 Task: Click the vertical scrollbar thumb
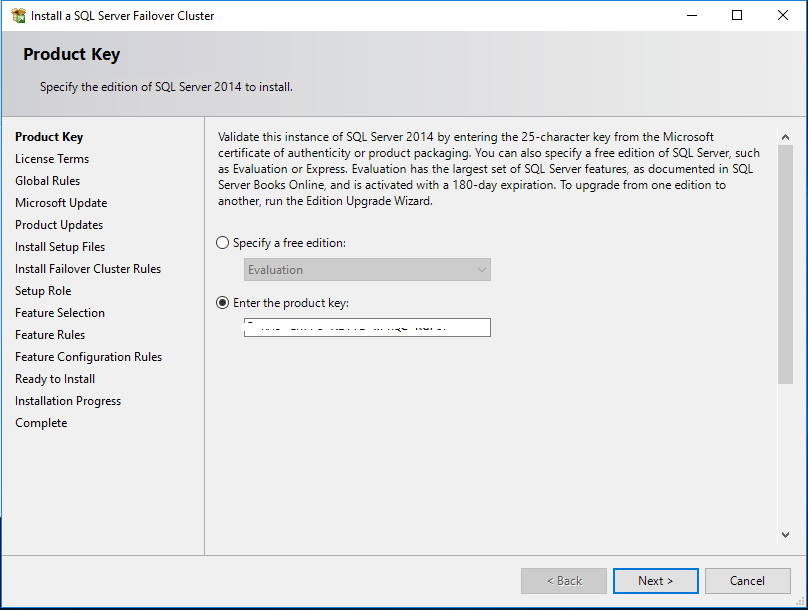[785, 264]
